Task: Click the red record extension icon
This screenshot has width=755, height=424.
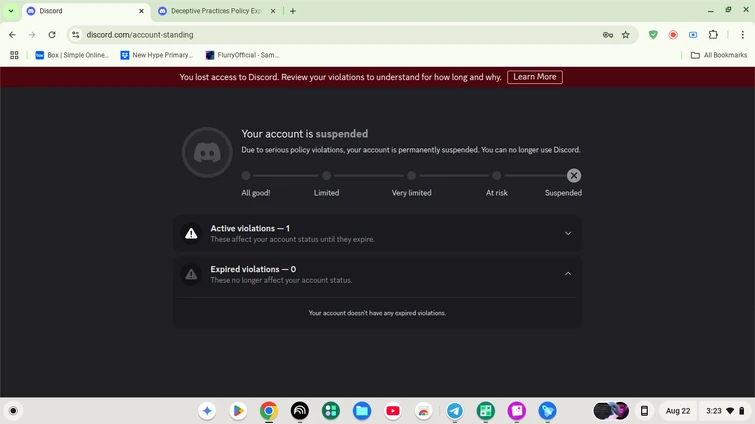Action: (673, 35)
